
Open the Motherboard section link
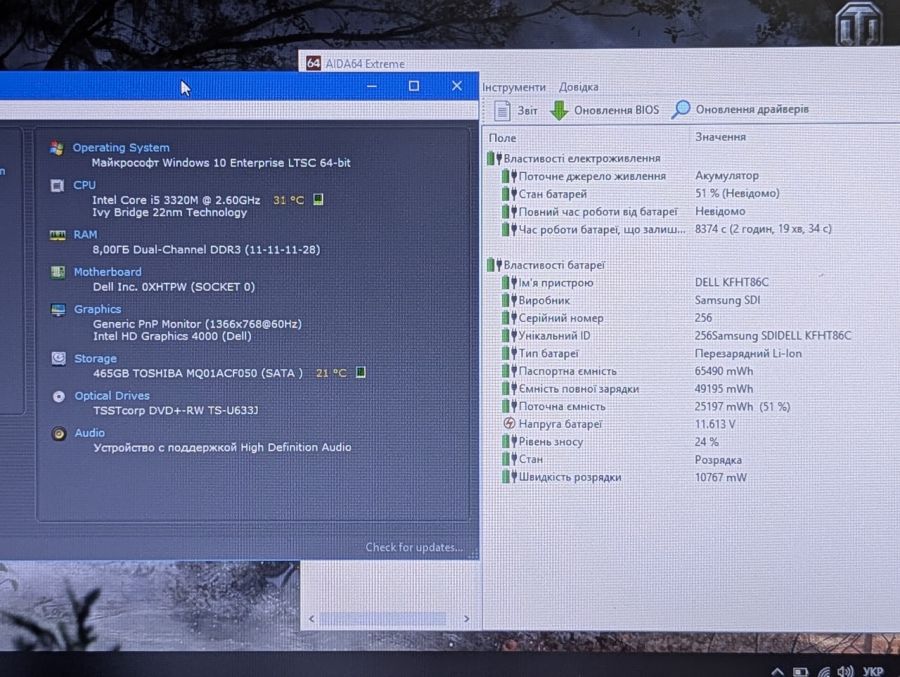pyautogui.click(x=107, y=272)
